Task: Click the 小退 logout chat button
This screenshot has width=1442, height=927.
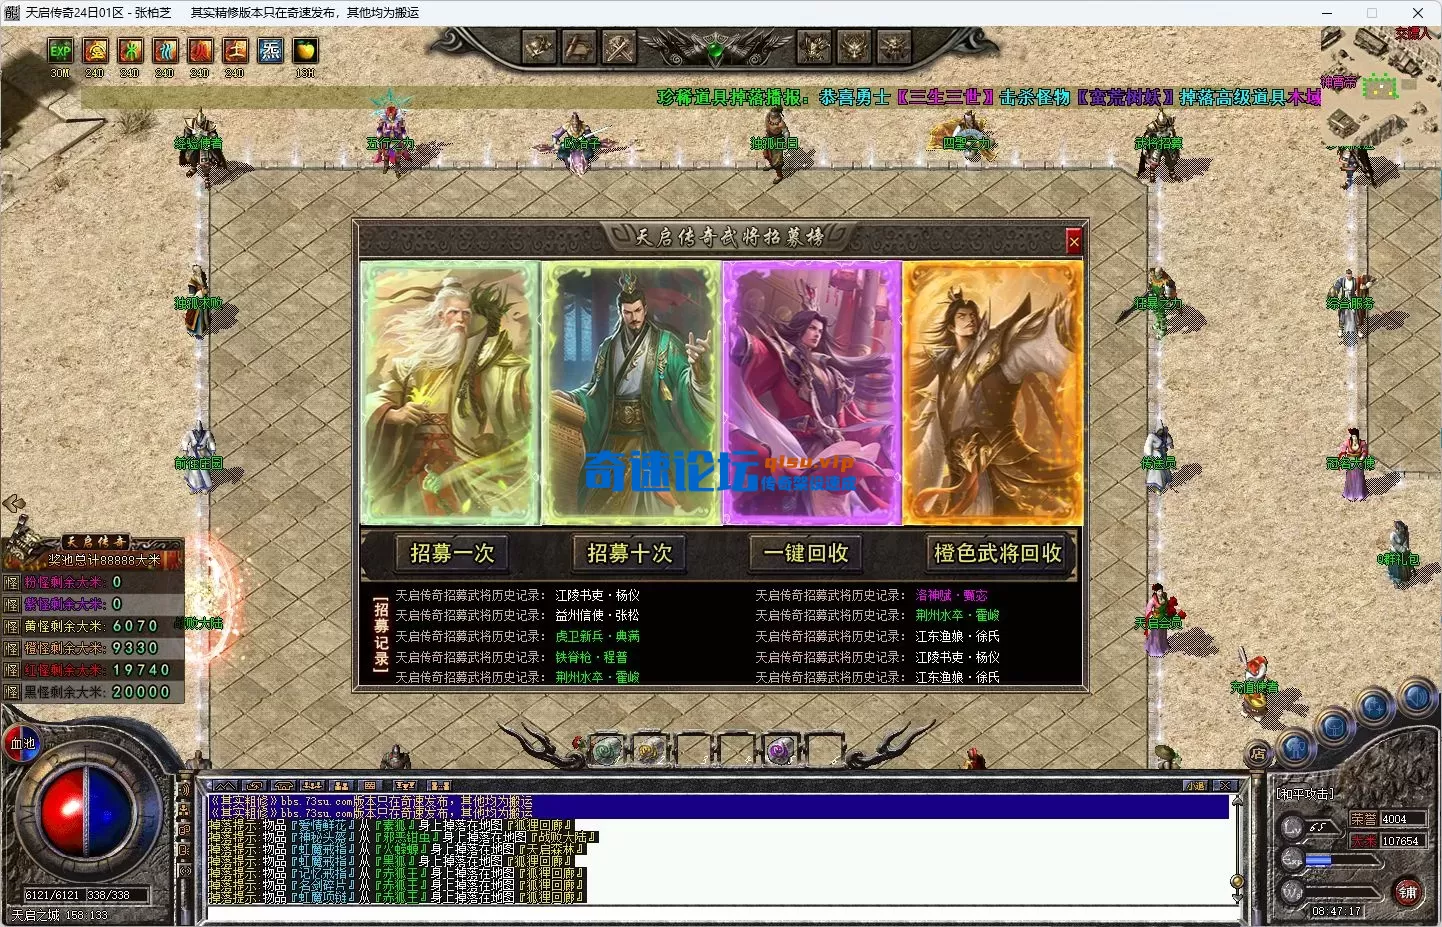Action: 1196,786
